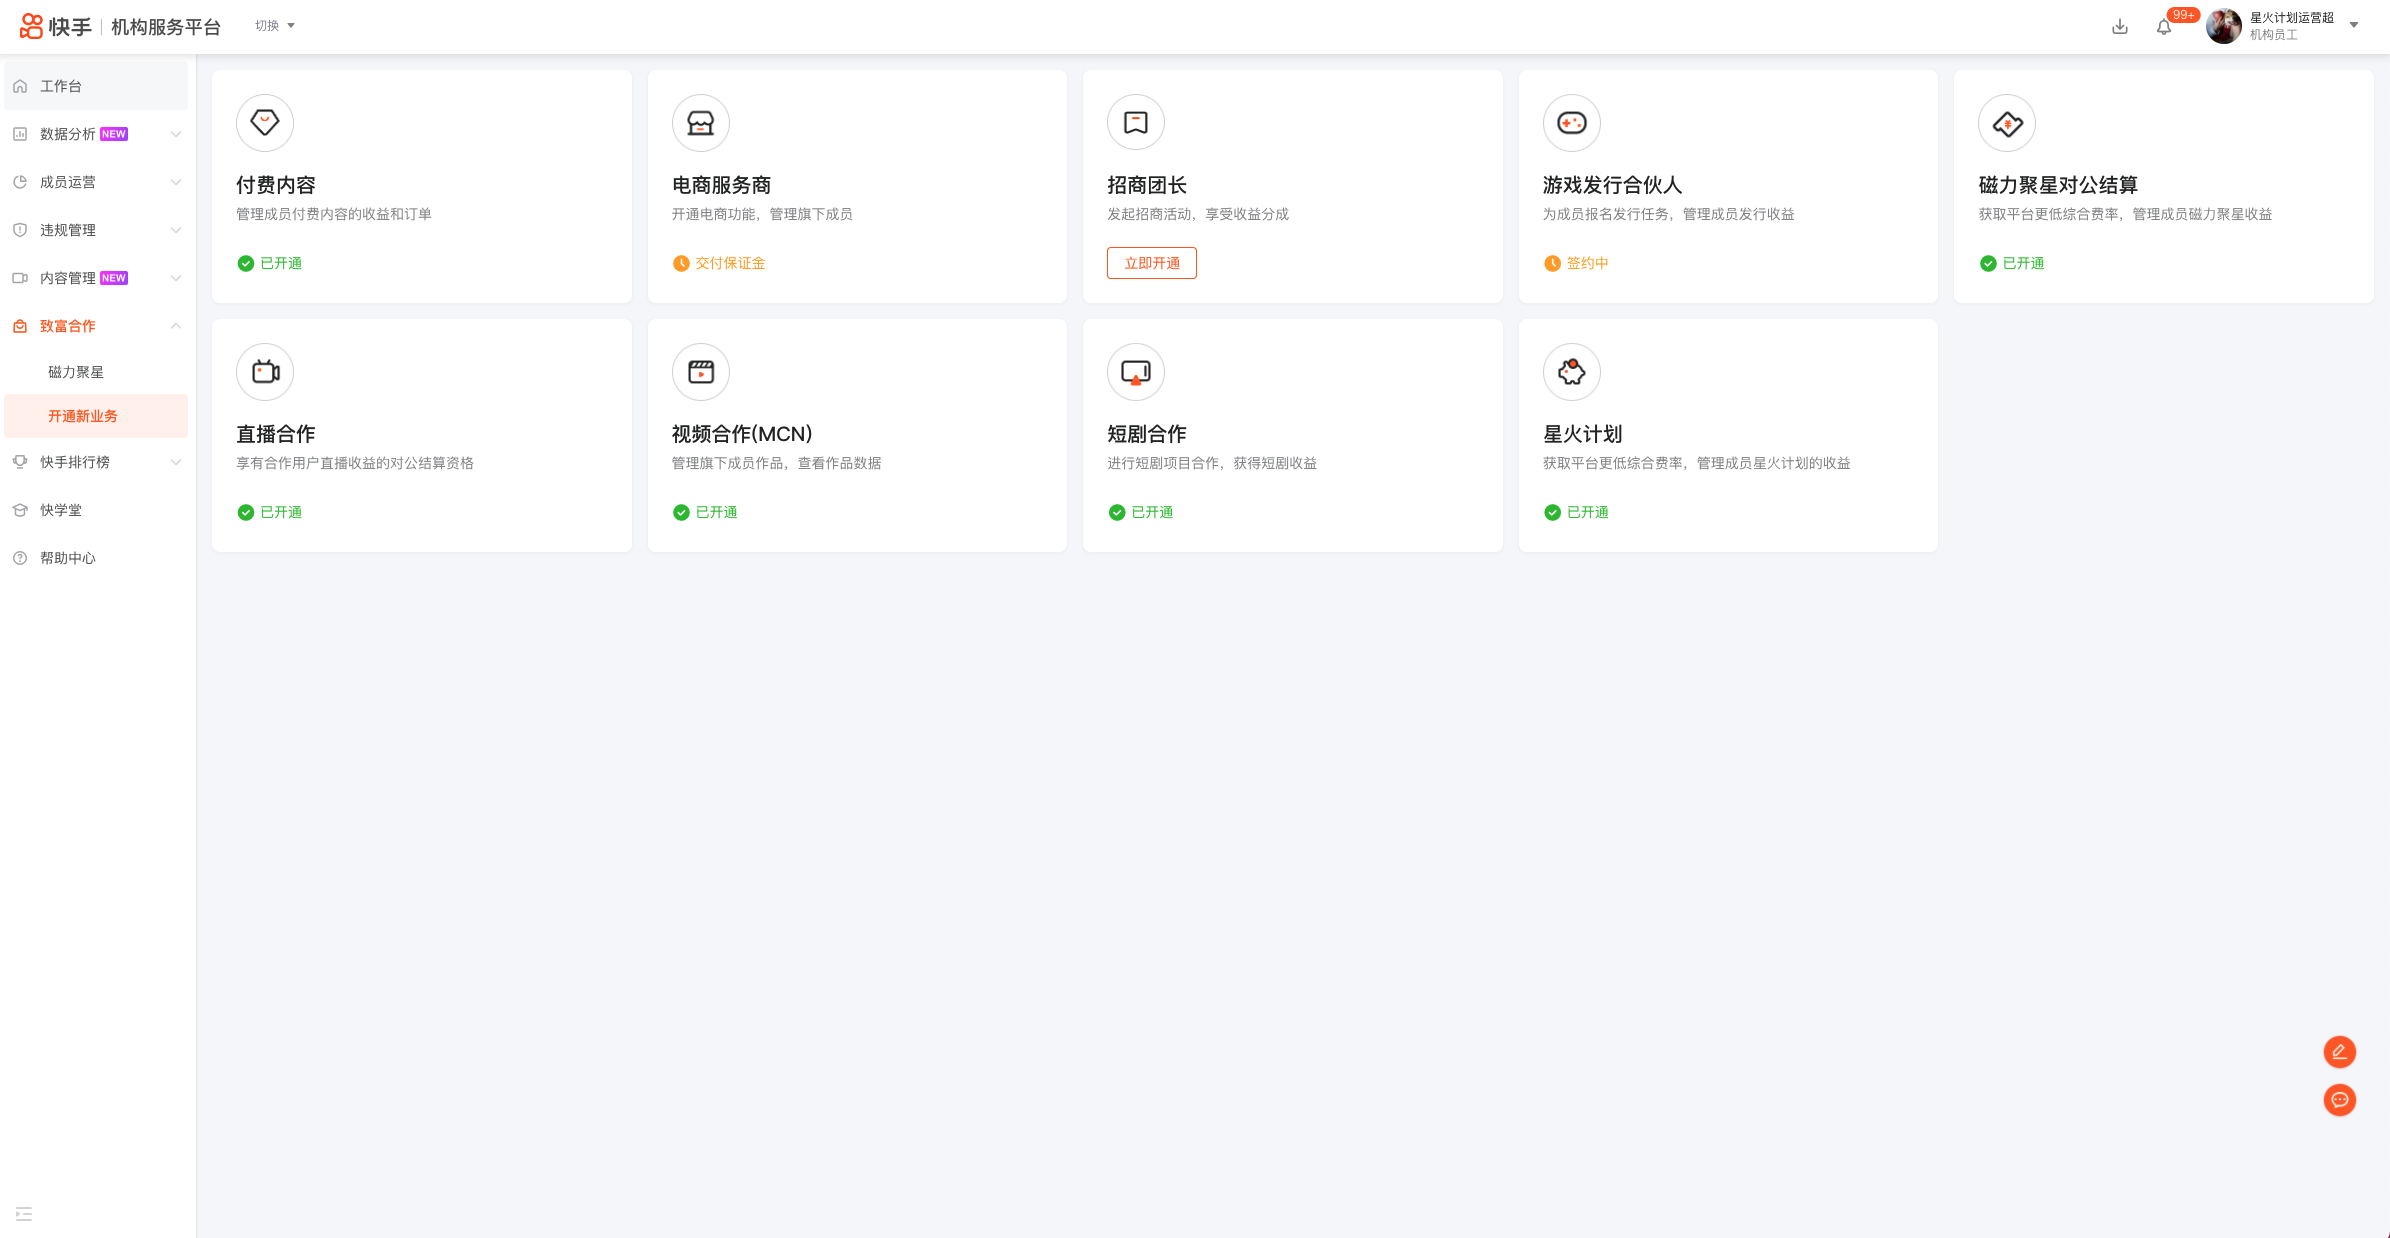Open notifications bell icon
The image size is (2390, 1238).
pos(2164,27)
